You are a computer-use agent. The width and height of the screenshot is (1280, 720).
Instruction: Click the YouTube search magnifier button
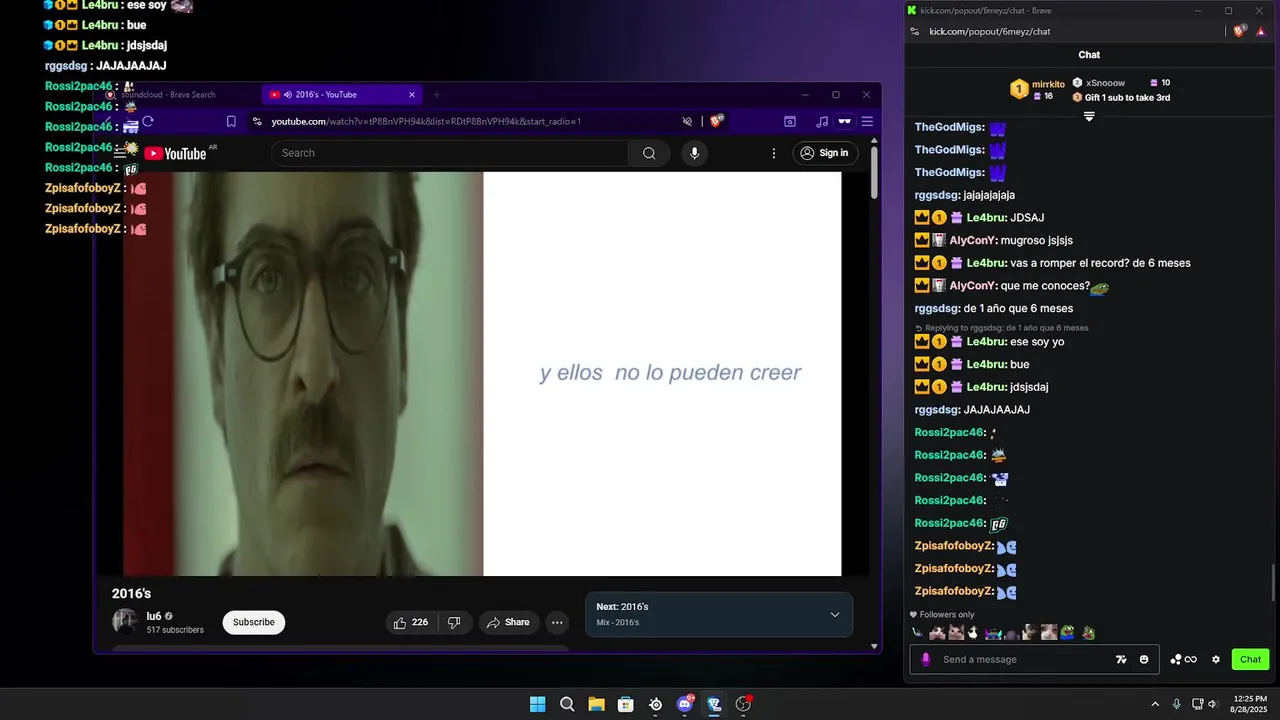tap(649, 153)
